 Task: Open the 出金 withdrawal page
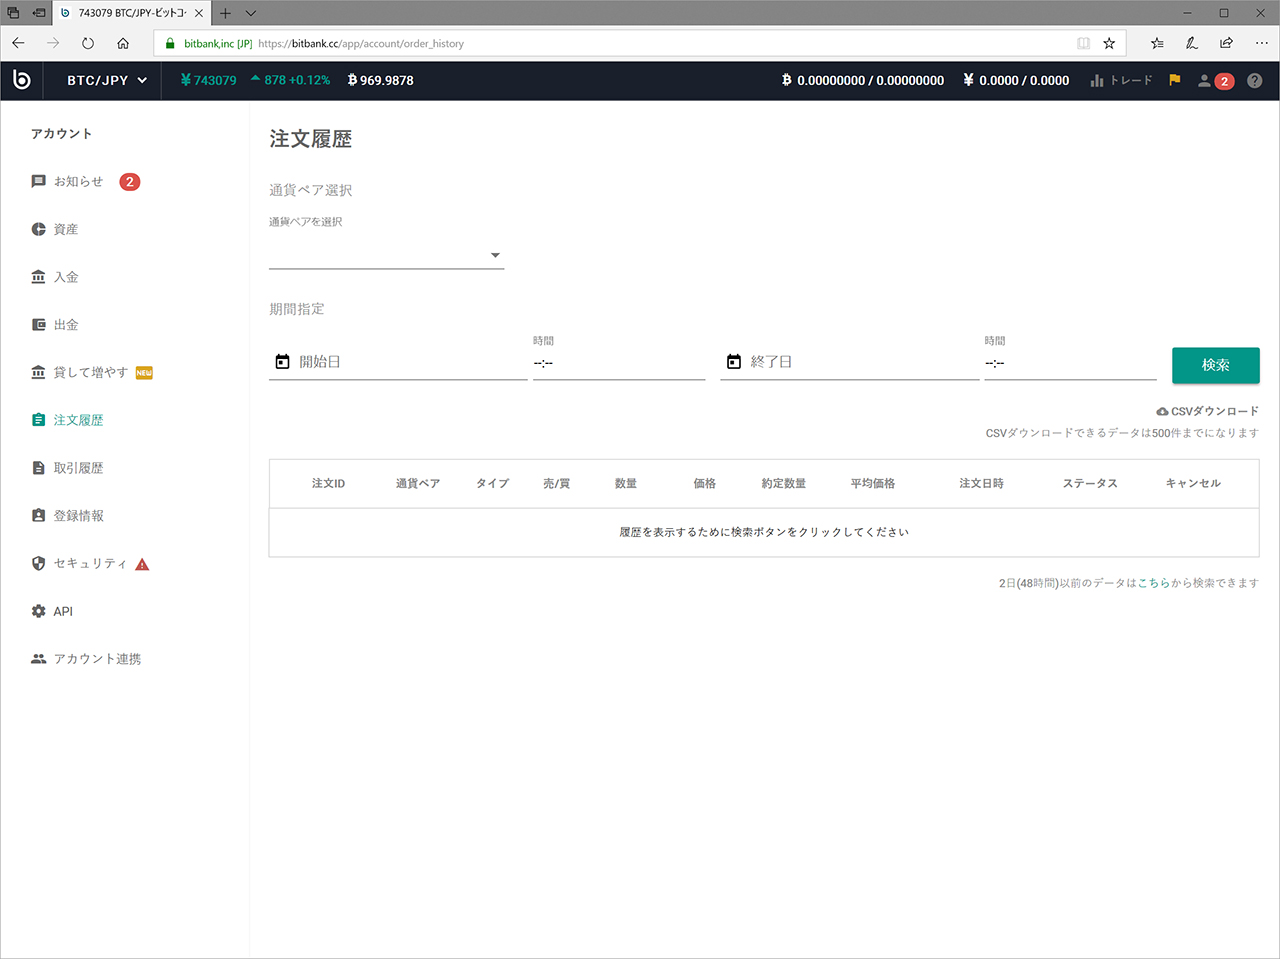(x=66, y=324)
